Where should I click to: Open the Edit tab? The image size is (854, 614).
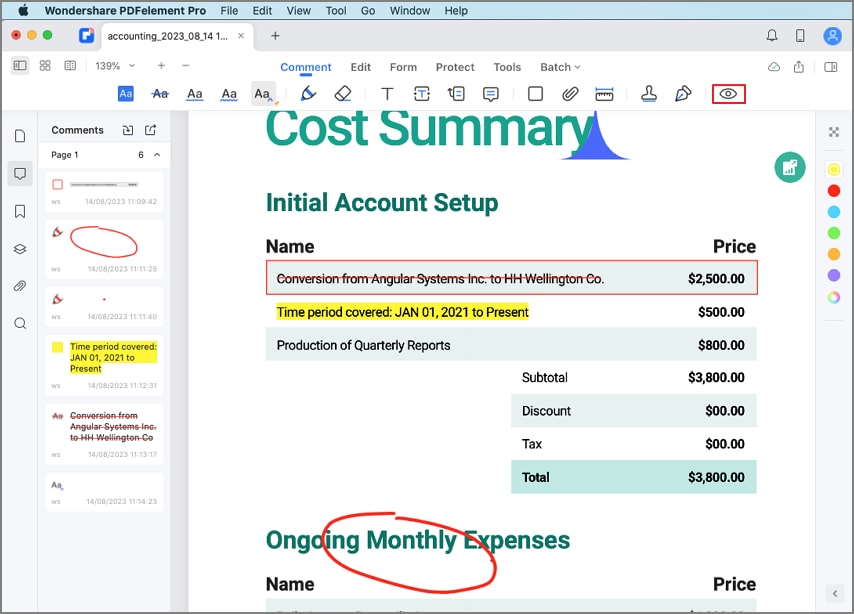361,67
